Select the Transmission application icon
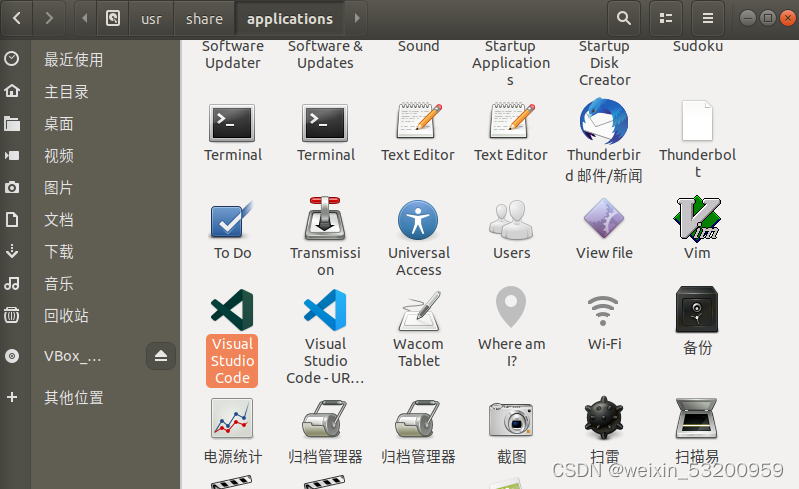Viewport: 799px width, 489px height. pos(325,219)
